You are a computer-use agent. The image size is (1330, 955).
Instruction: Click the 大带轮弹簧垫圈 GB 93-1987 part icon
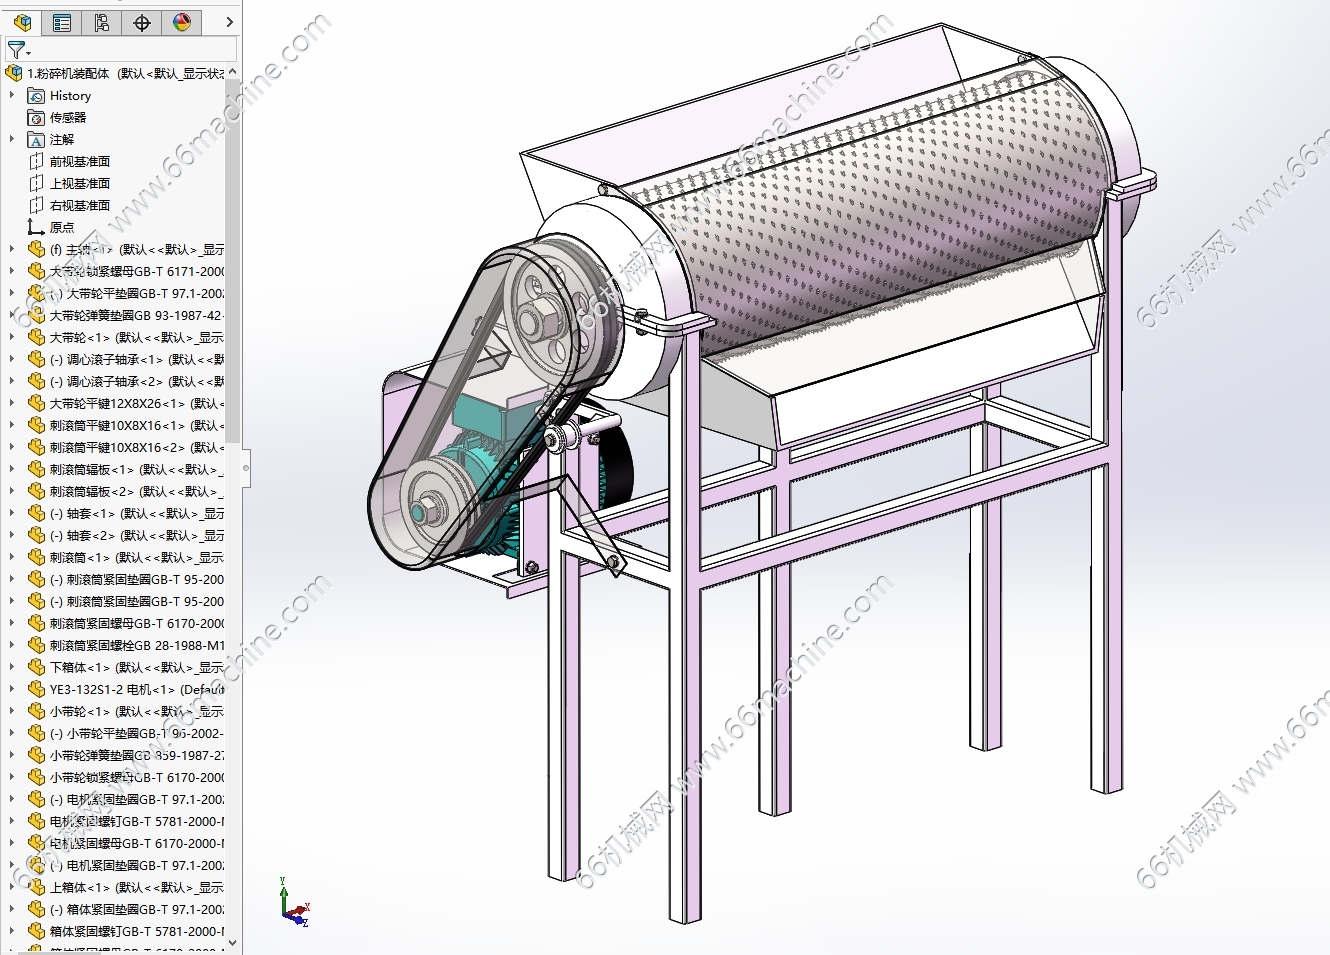click(x=36, y=316)
